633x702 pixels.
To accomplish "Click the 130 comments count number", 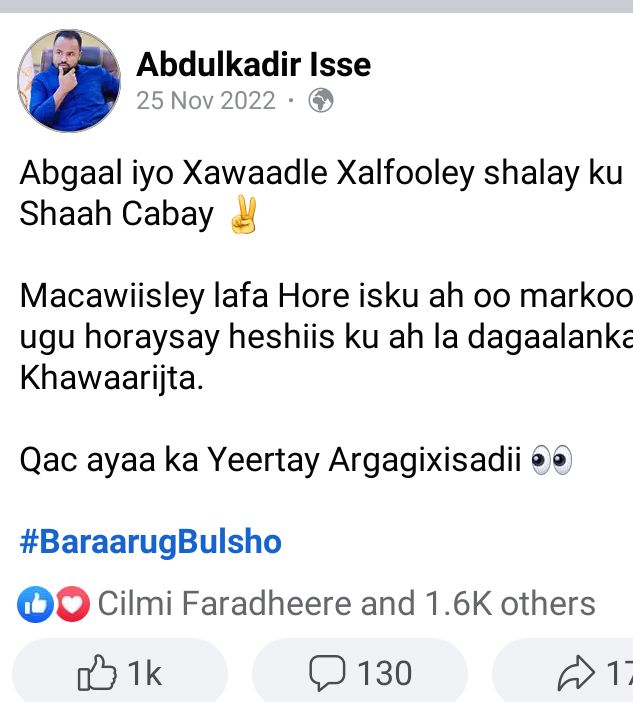I will 385,673.
